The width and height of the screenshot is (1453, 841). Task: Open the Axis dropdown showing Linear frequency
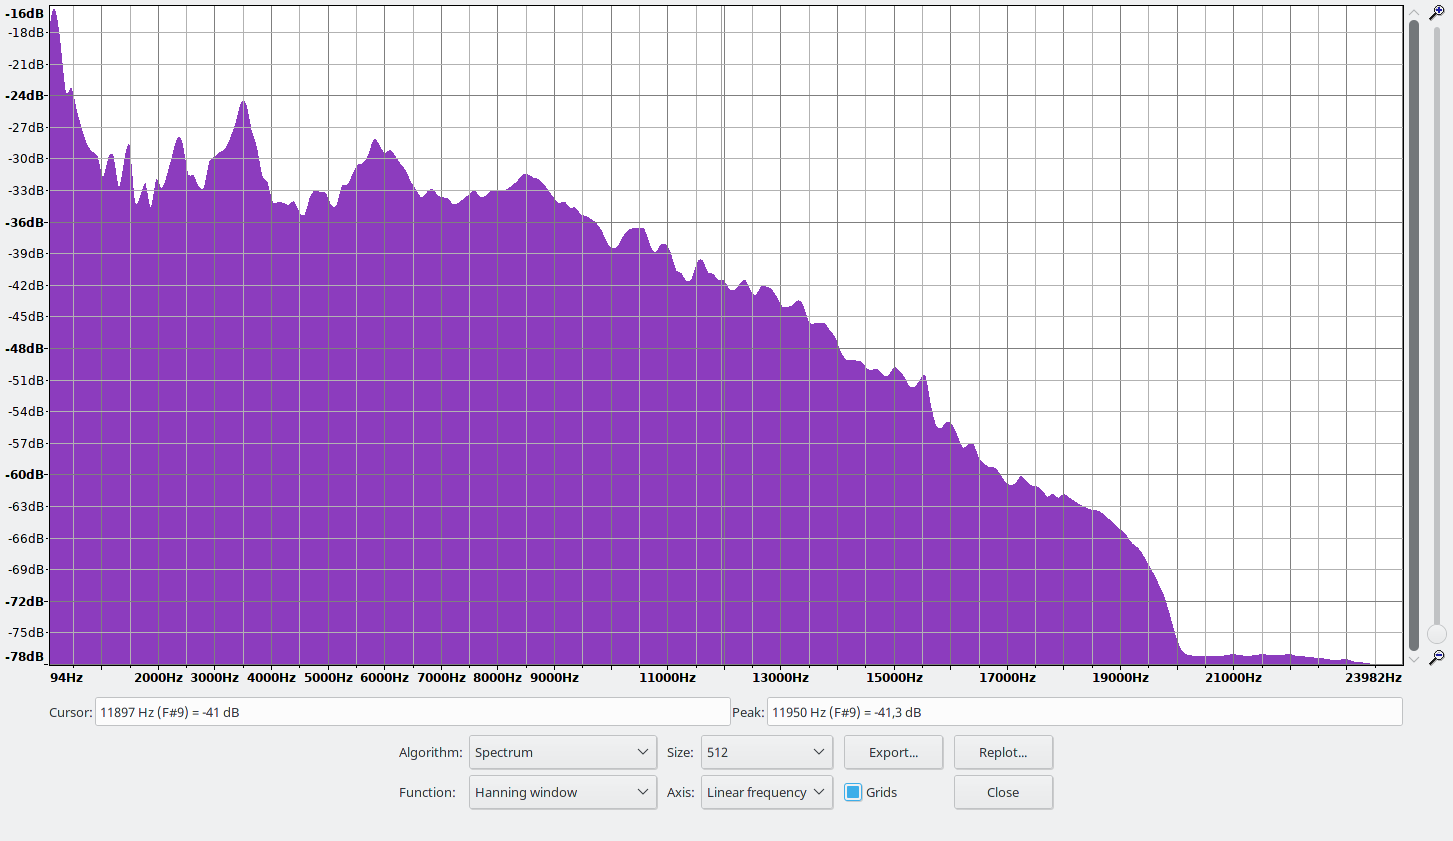coord(767,792)
